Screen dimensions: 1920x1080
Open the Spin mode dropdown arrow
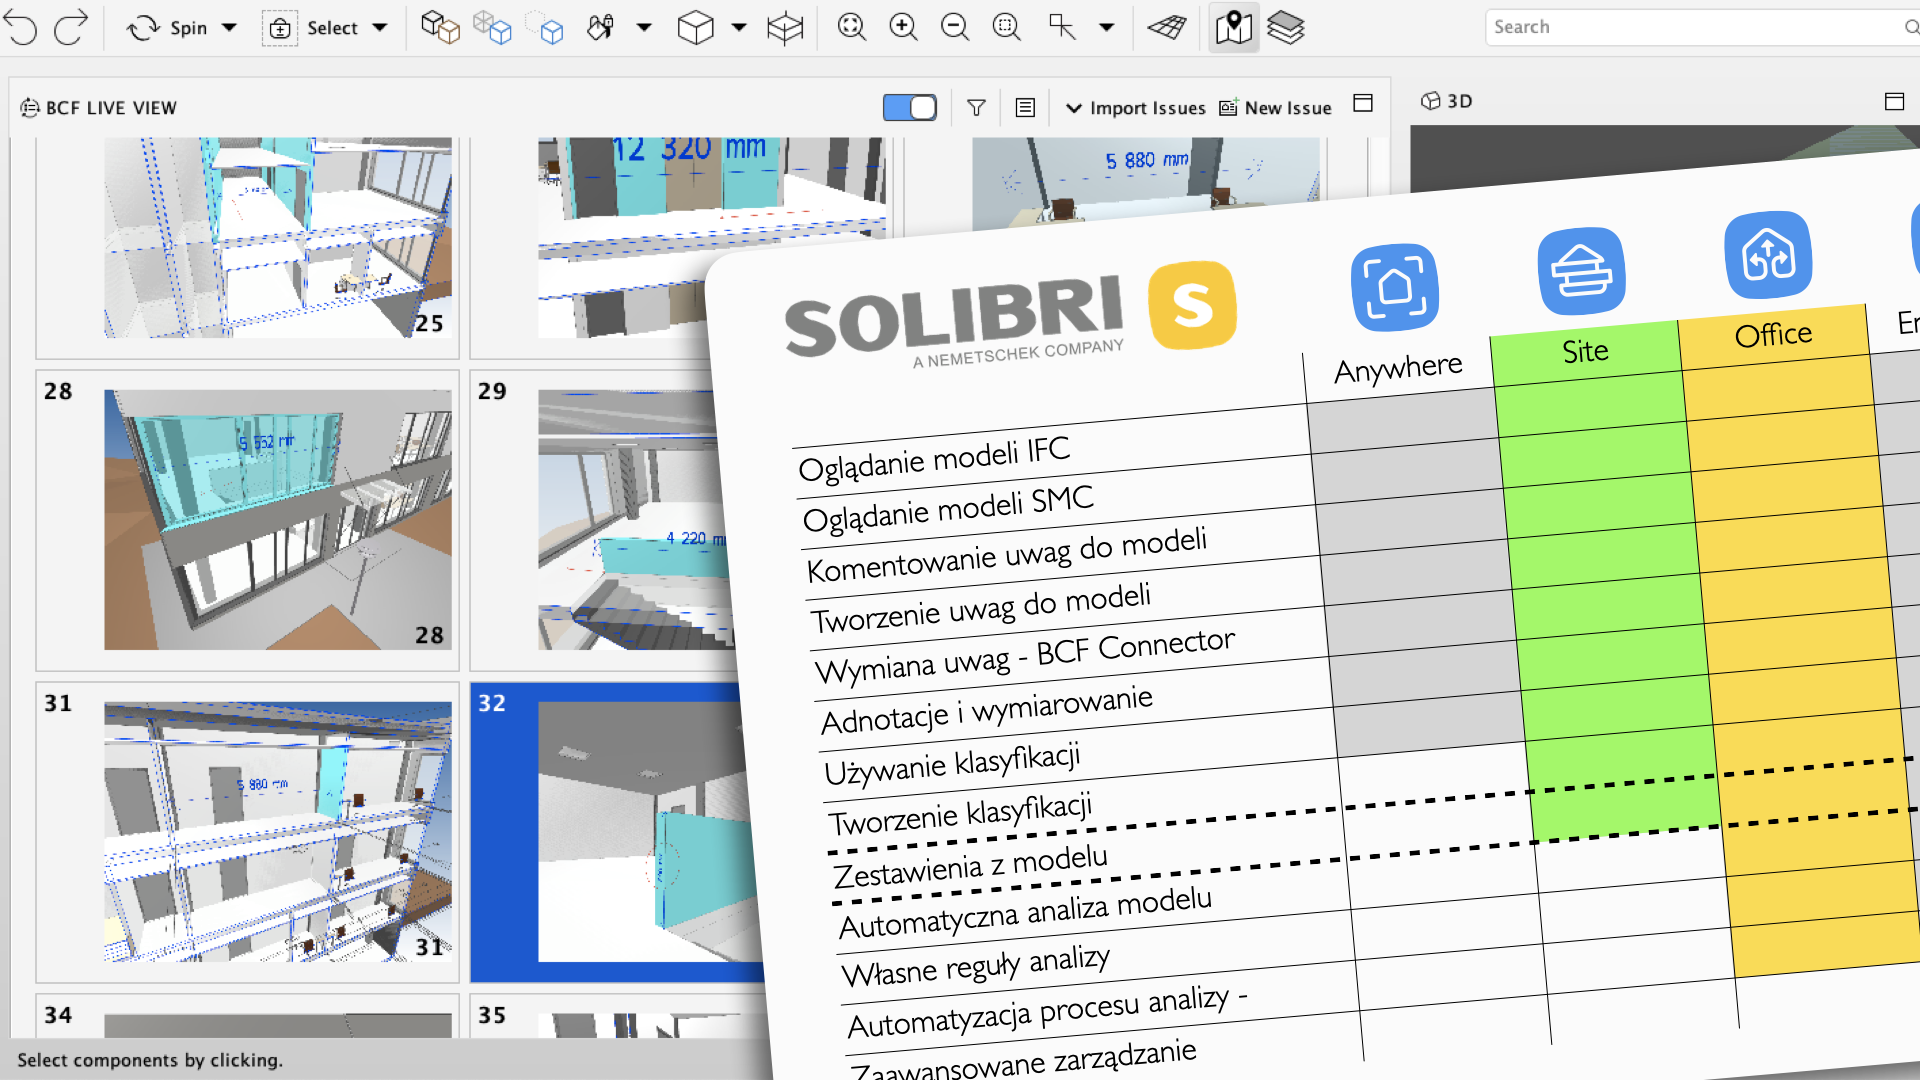pos(230,28)
